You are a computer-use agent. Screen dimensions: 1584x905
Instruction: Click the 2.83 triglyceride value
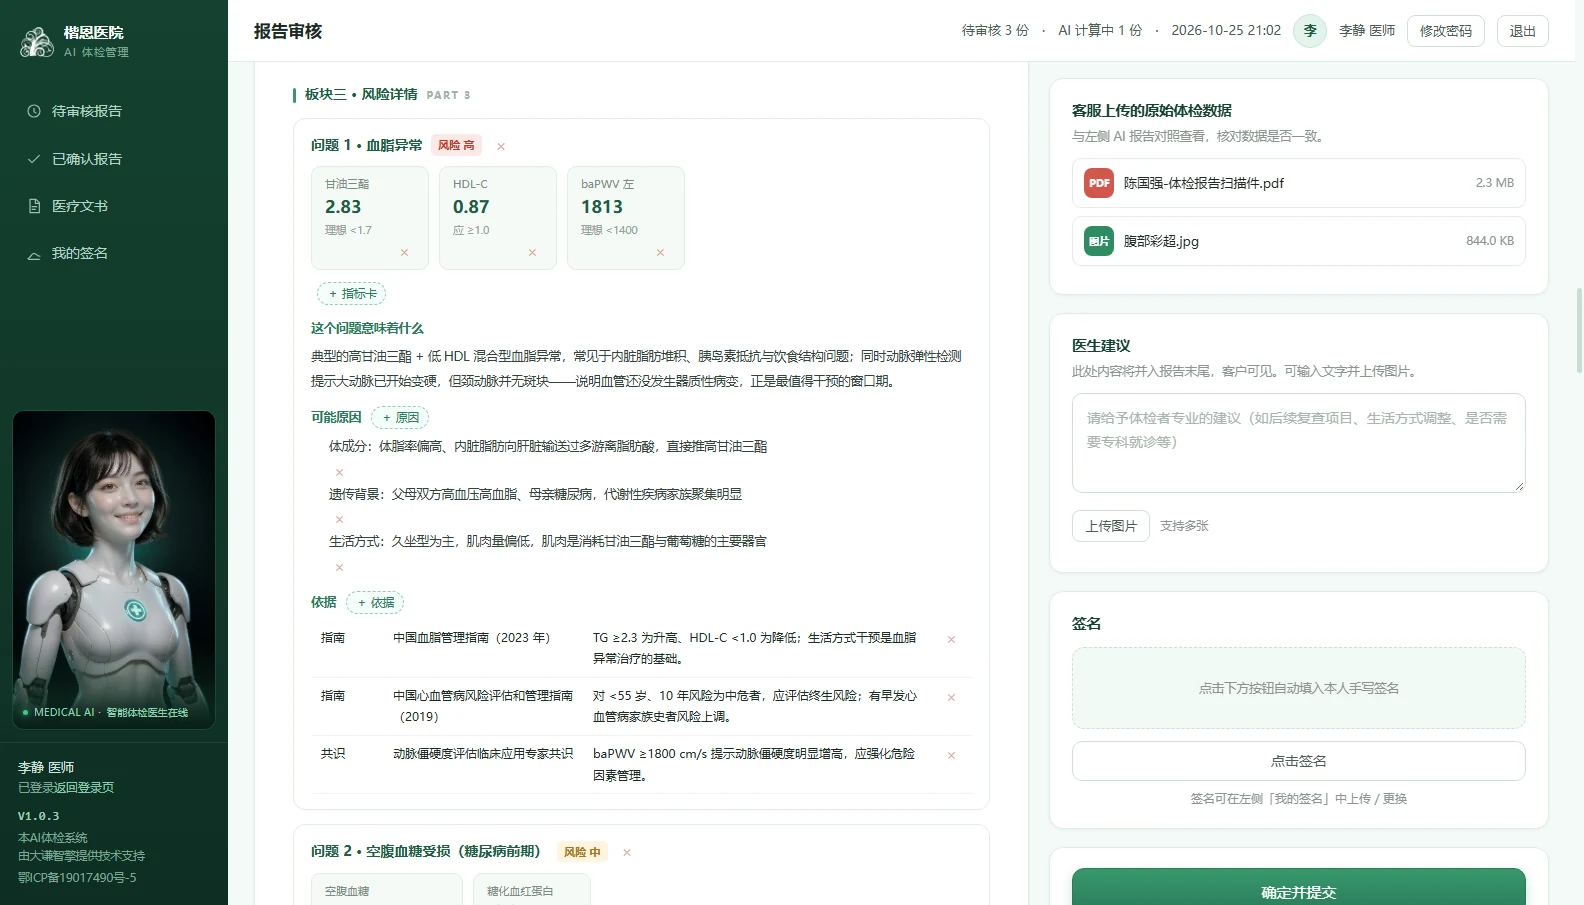tap(343, 207)
